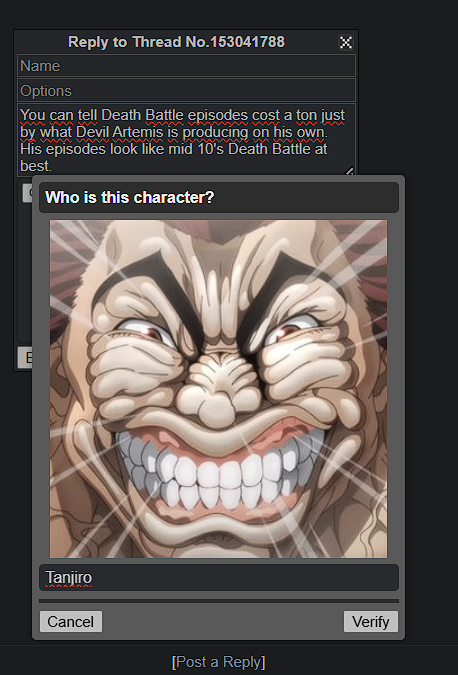Open the Post a Reply link
The height and width of the screenshot is (675, 458).
(x=219, y=662)
